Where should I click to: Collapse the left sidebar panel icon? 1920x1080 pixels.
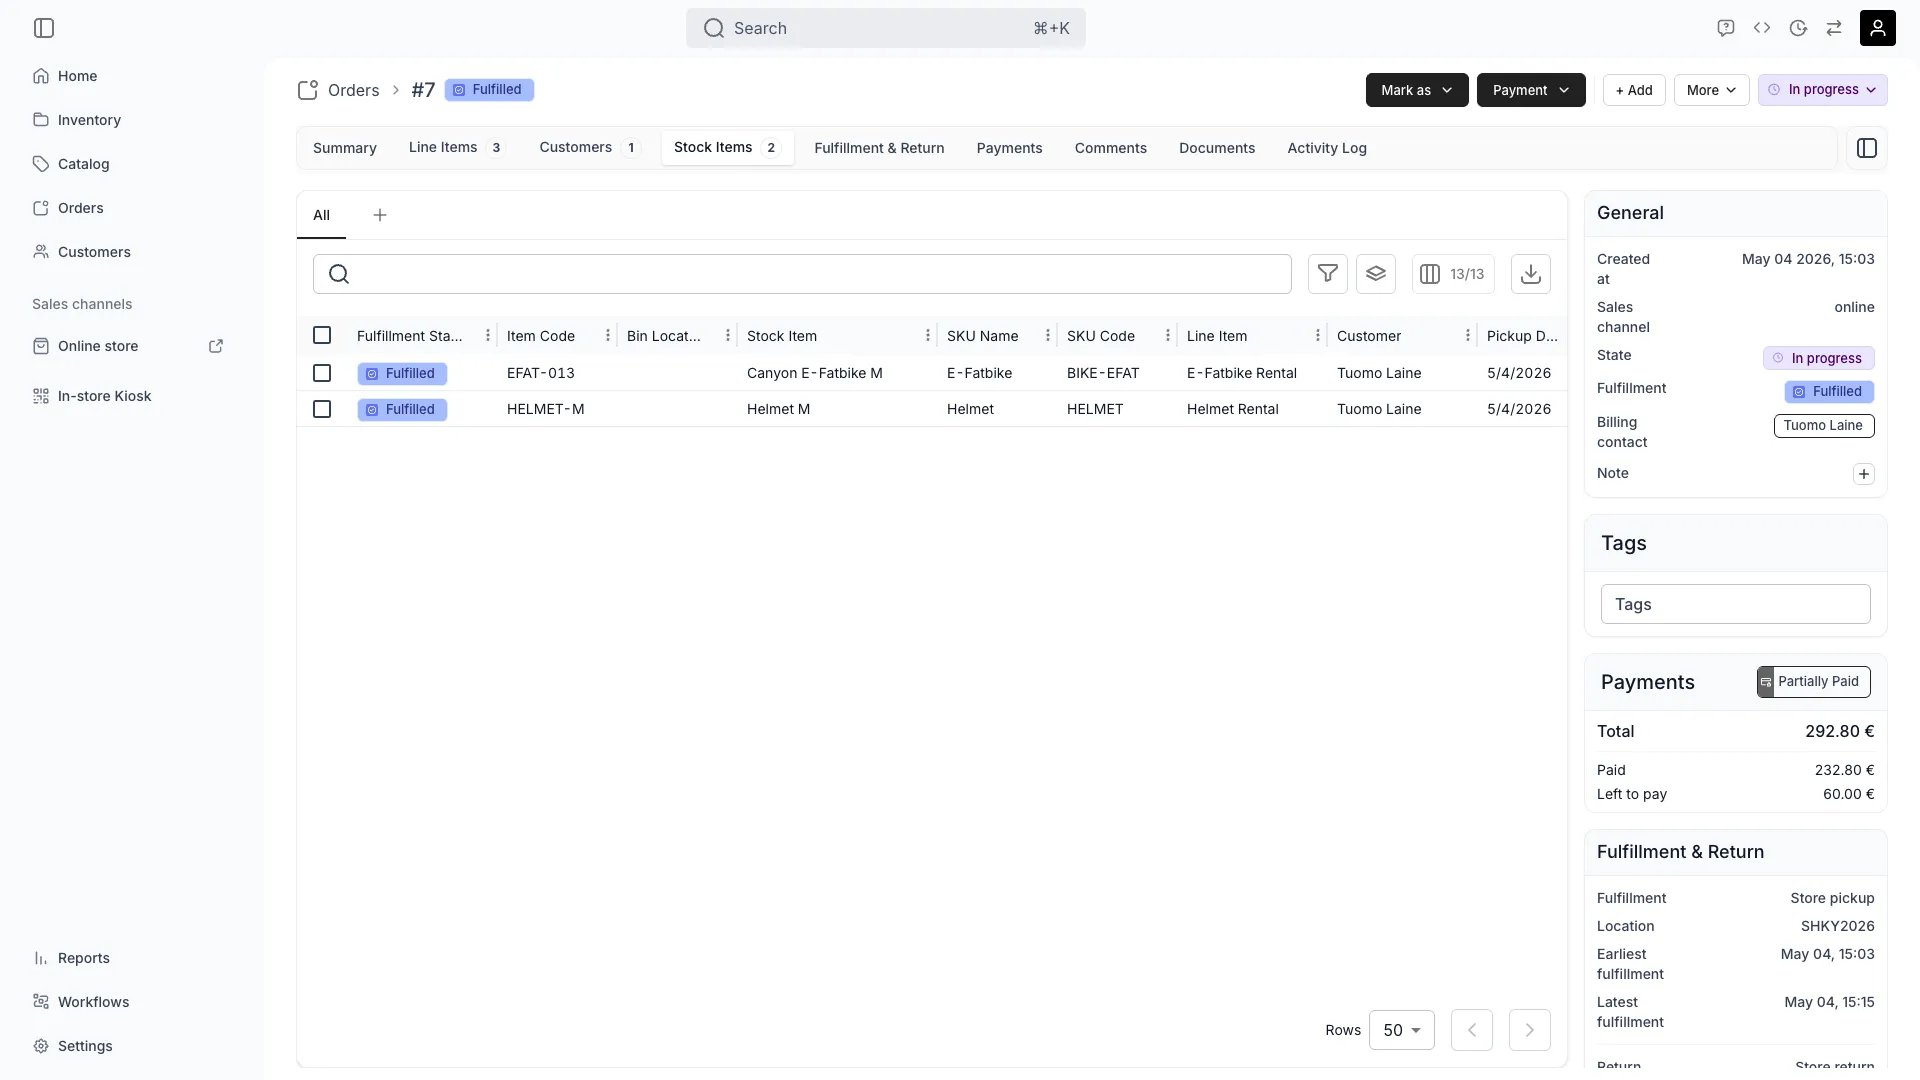pos(44,28)
